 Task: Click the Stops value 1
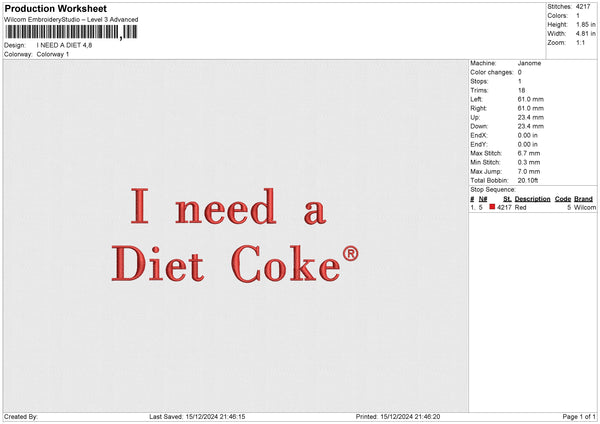tap(520, 81)
